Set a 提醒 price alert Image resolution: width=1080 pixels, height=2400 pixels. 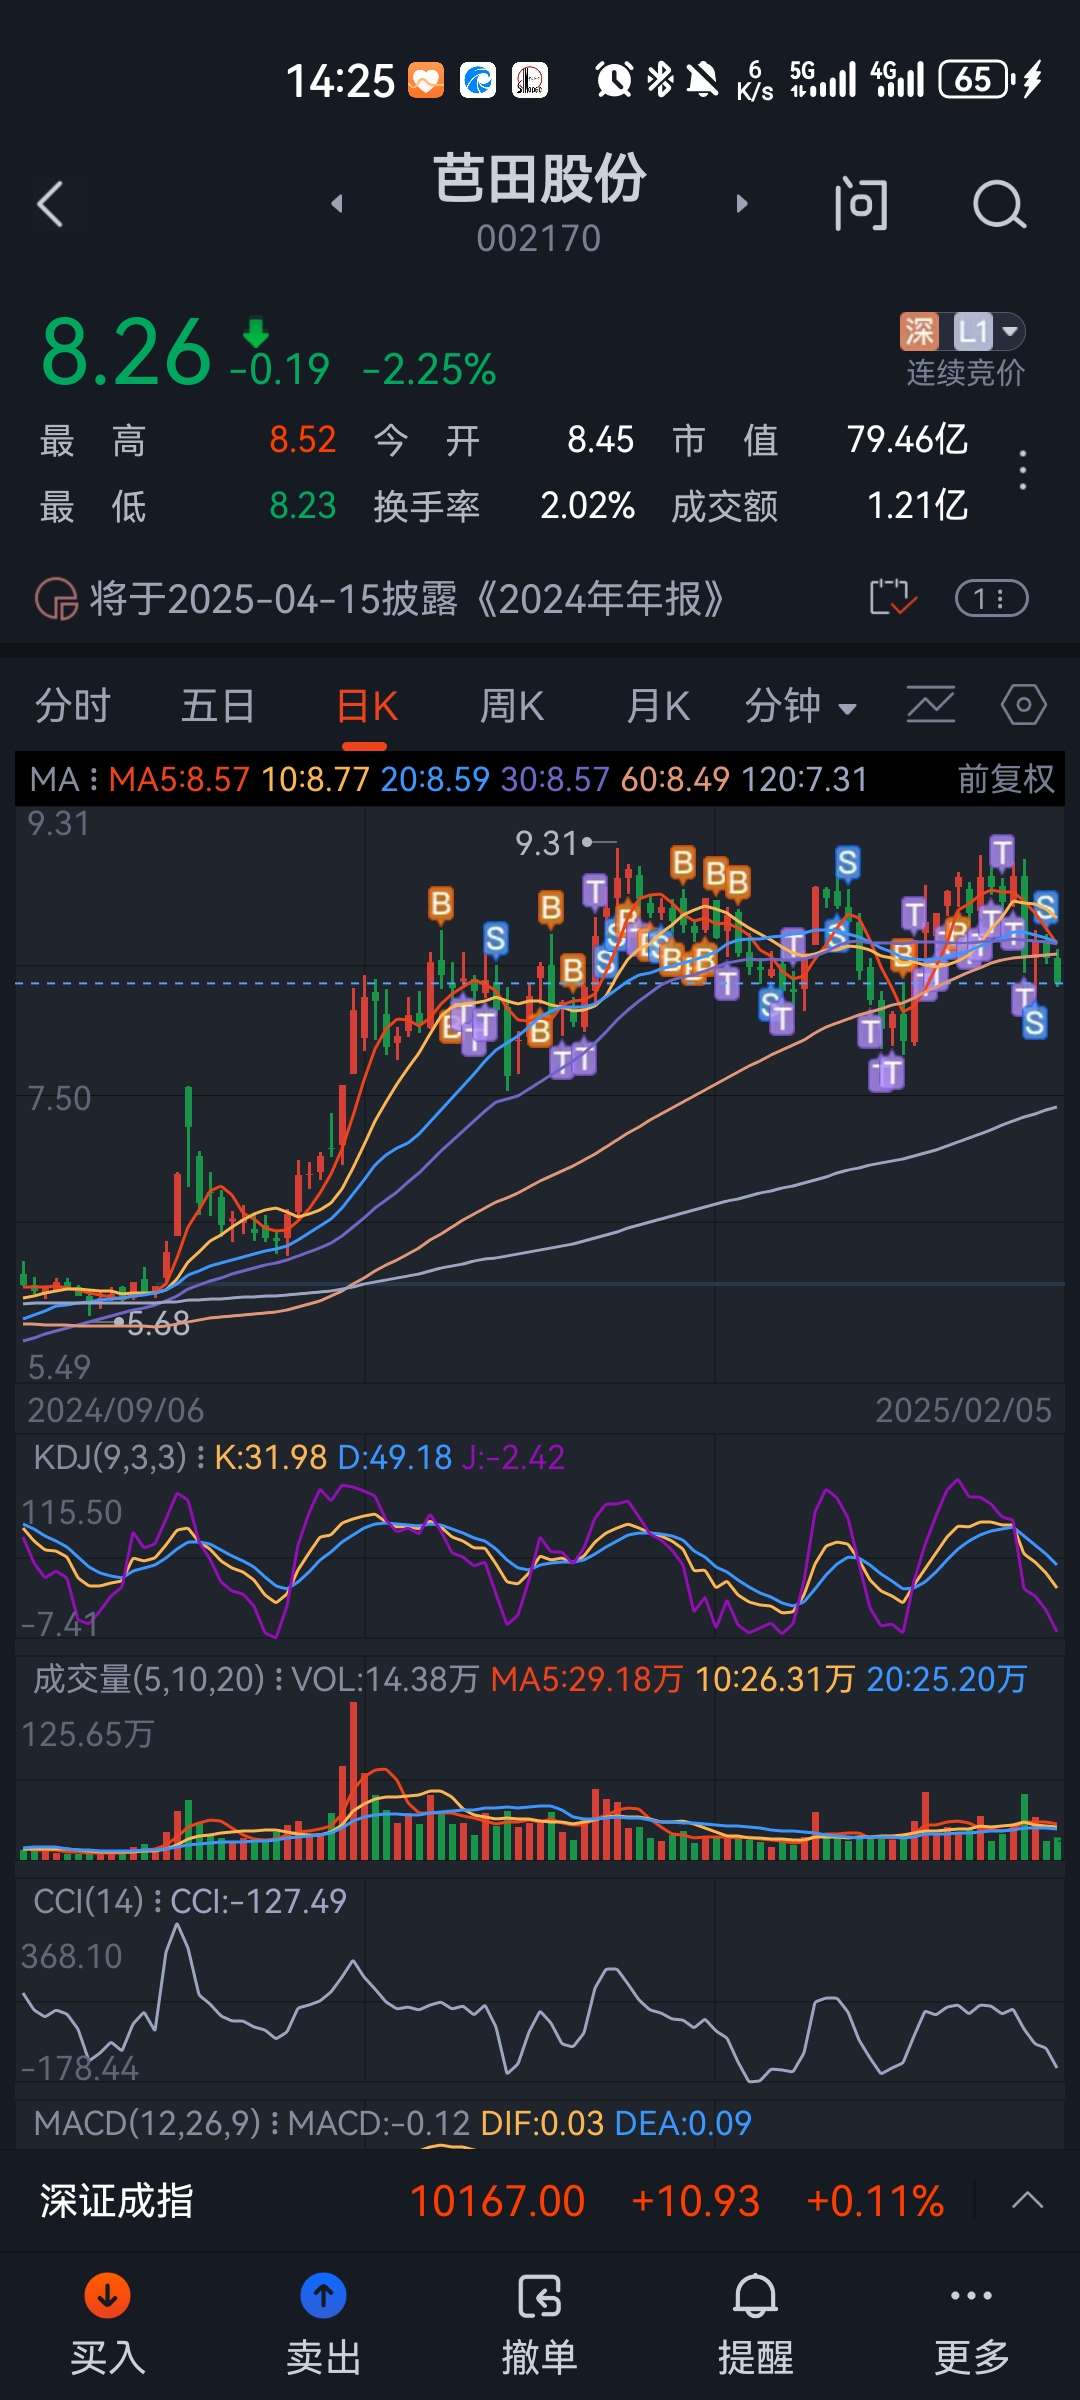point(756,2324)
